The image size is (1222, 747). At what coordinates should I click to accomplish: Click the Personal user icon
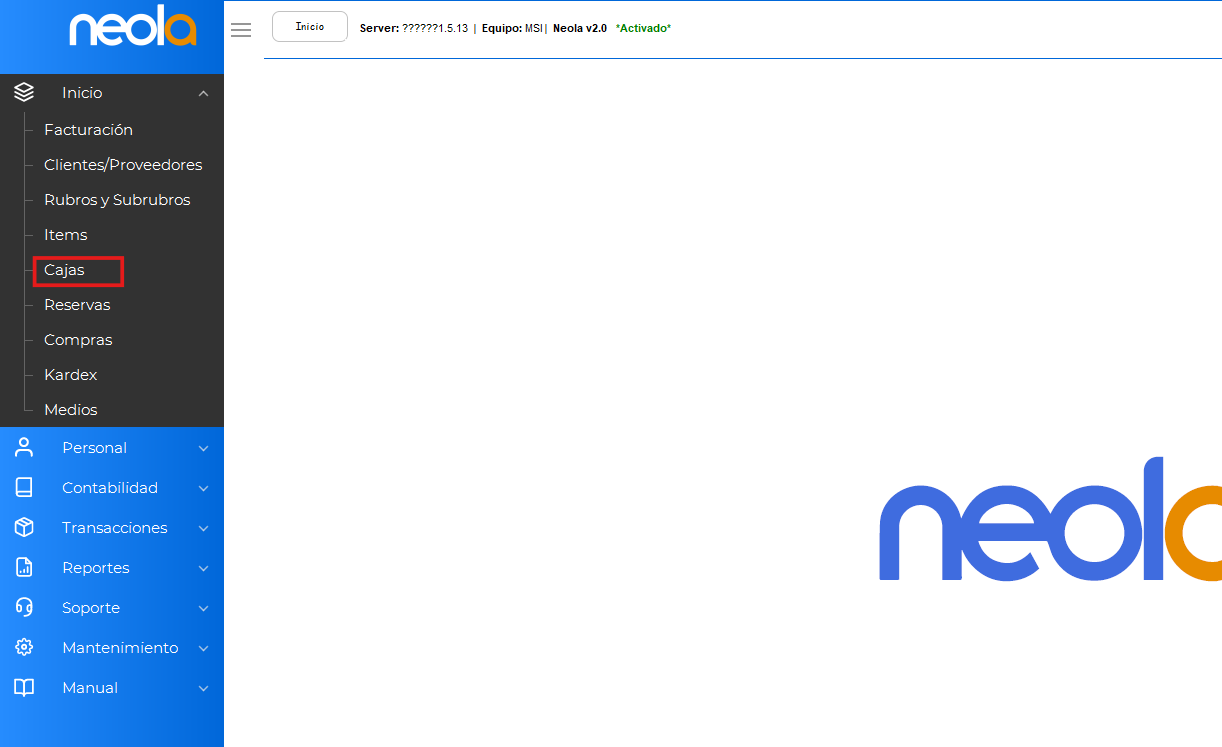coord(24,448)
